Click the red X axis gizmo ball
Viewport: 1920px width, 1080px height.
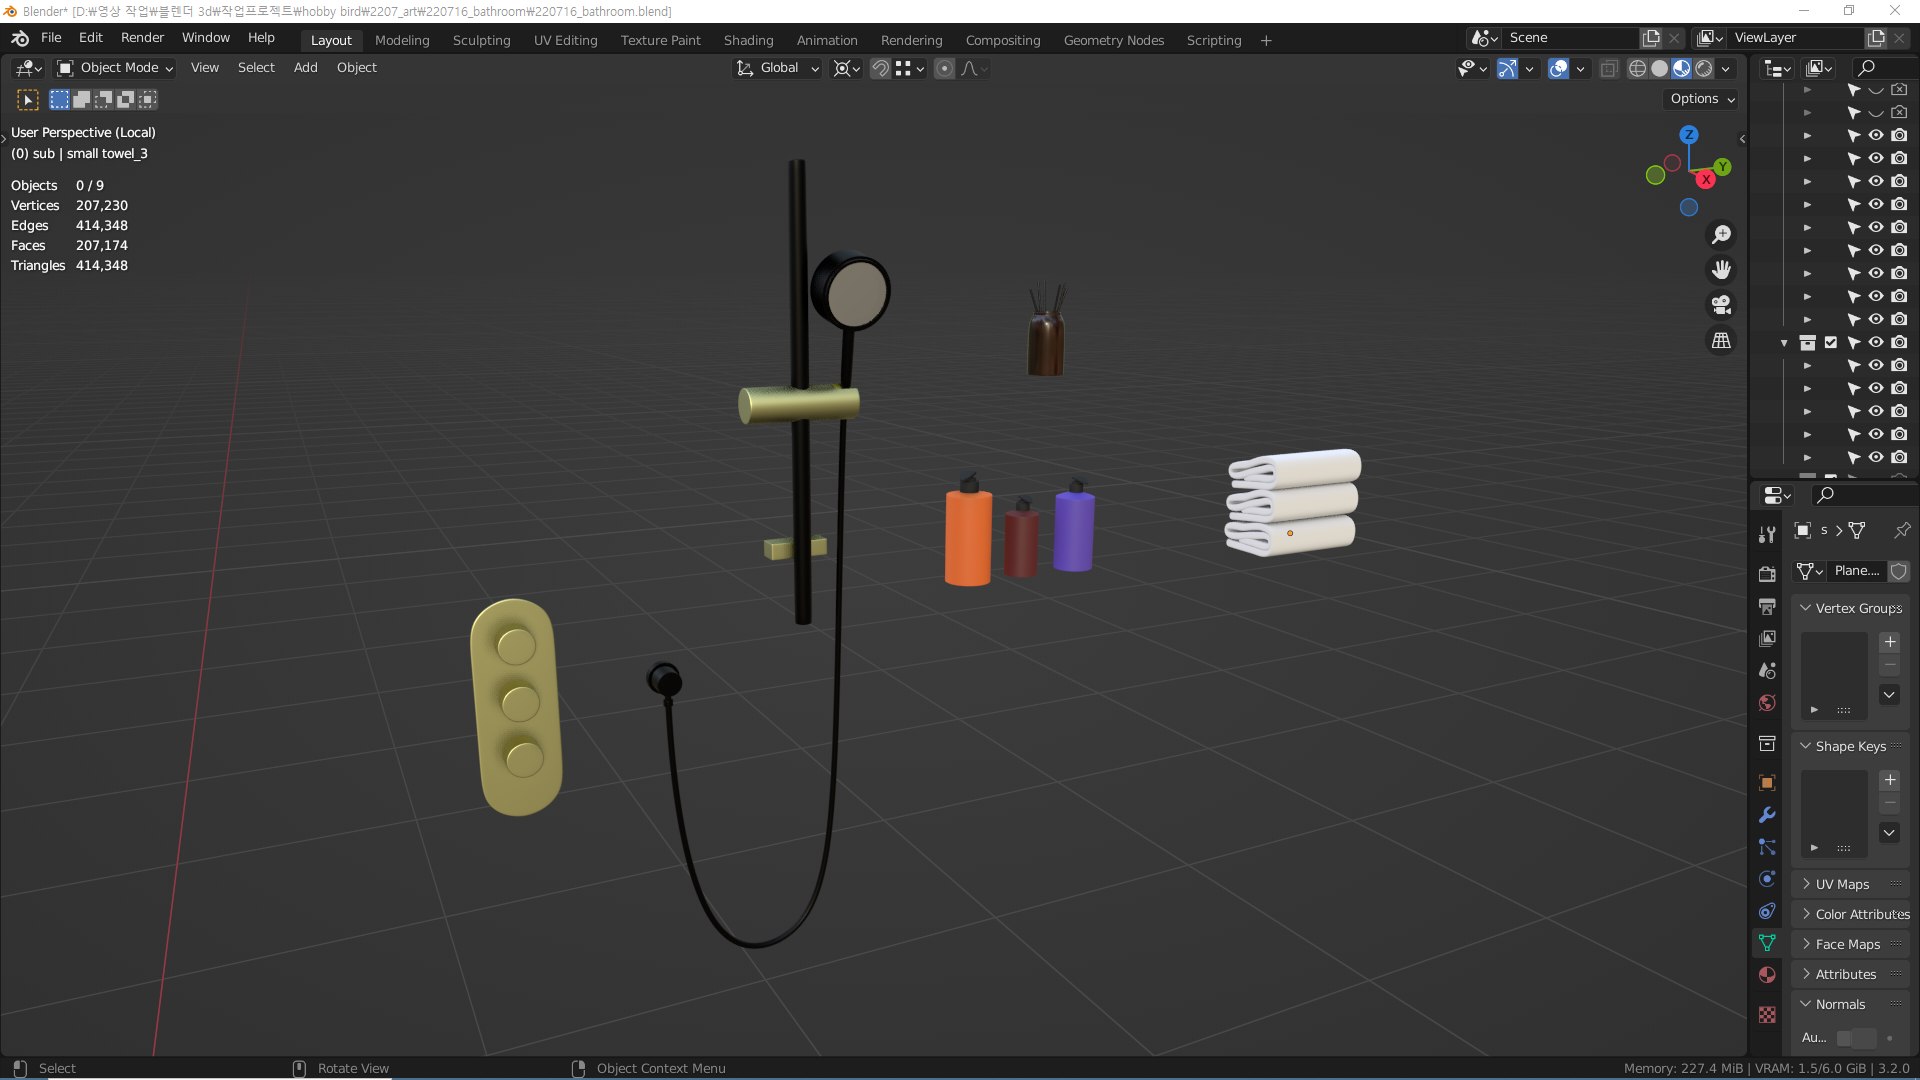coord(1706,179)
